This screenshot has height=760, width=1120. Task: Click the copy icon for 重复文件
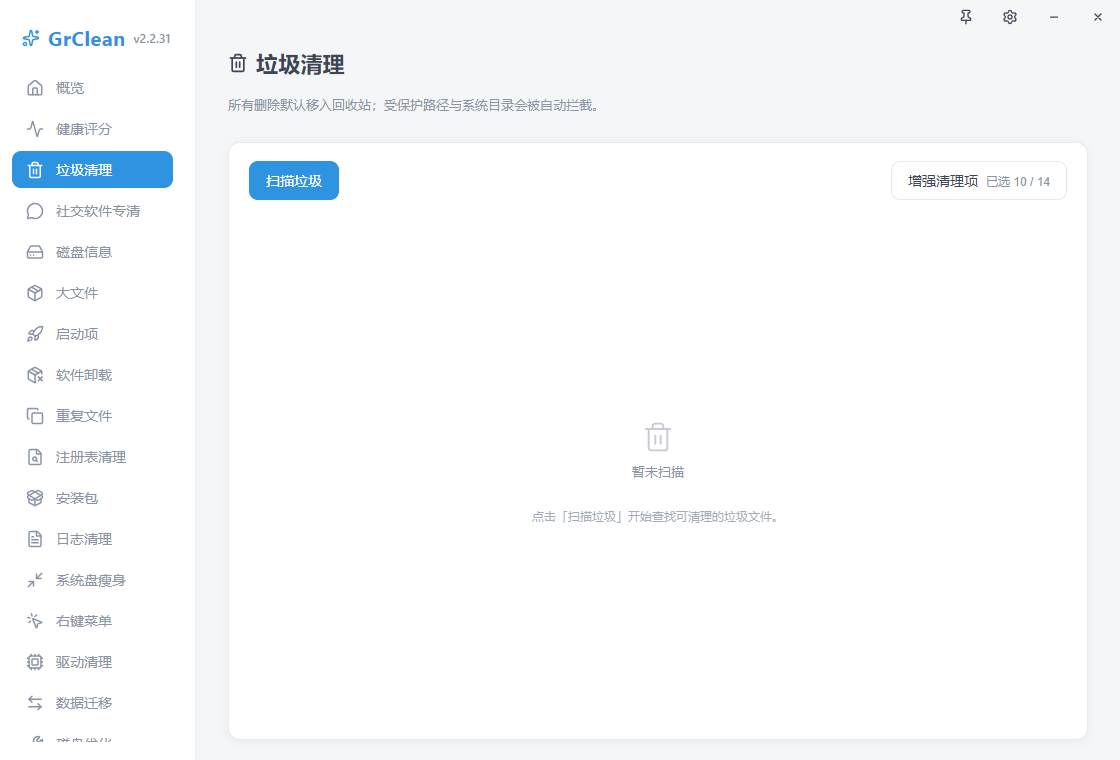[35, 416]
